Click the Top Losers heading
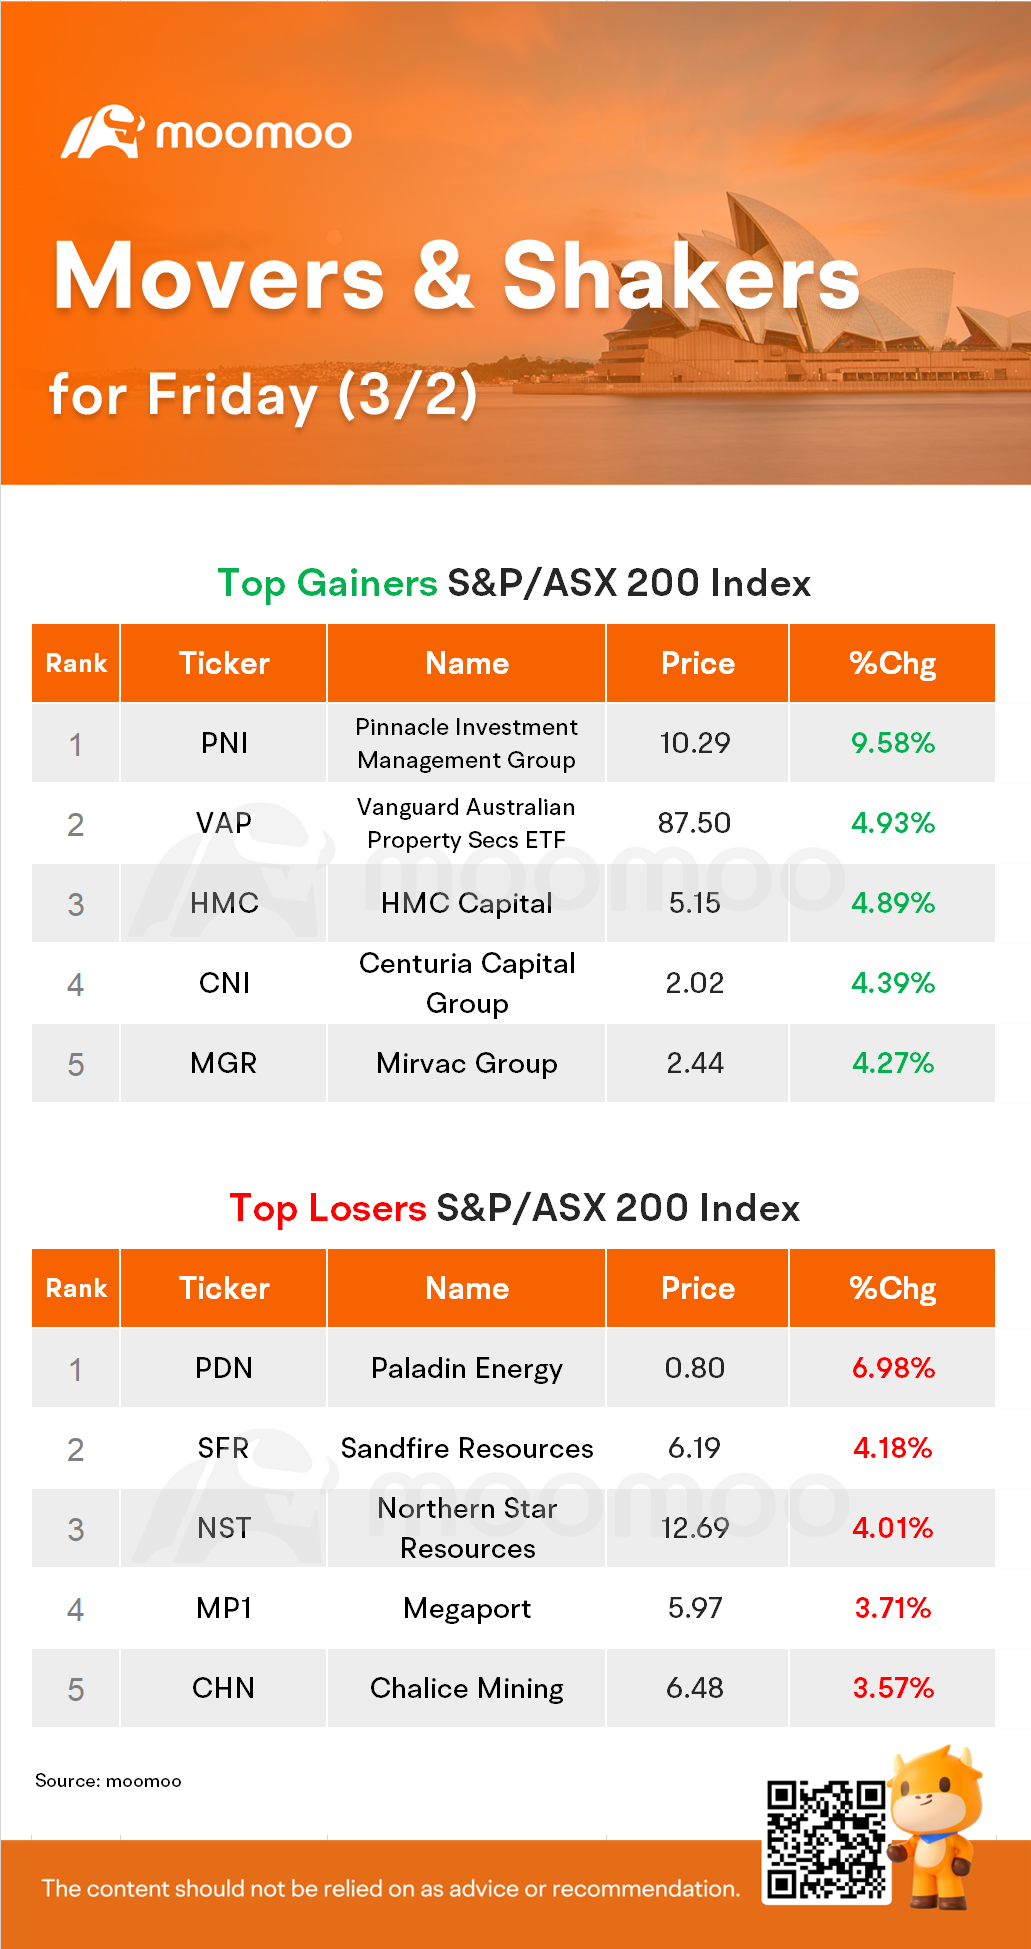Image resolution: width=1031 pixels, height=1949 pixels. [327, 1208]
